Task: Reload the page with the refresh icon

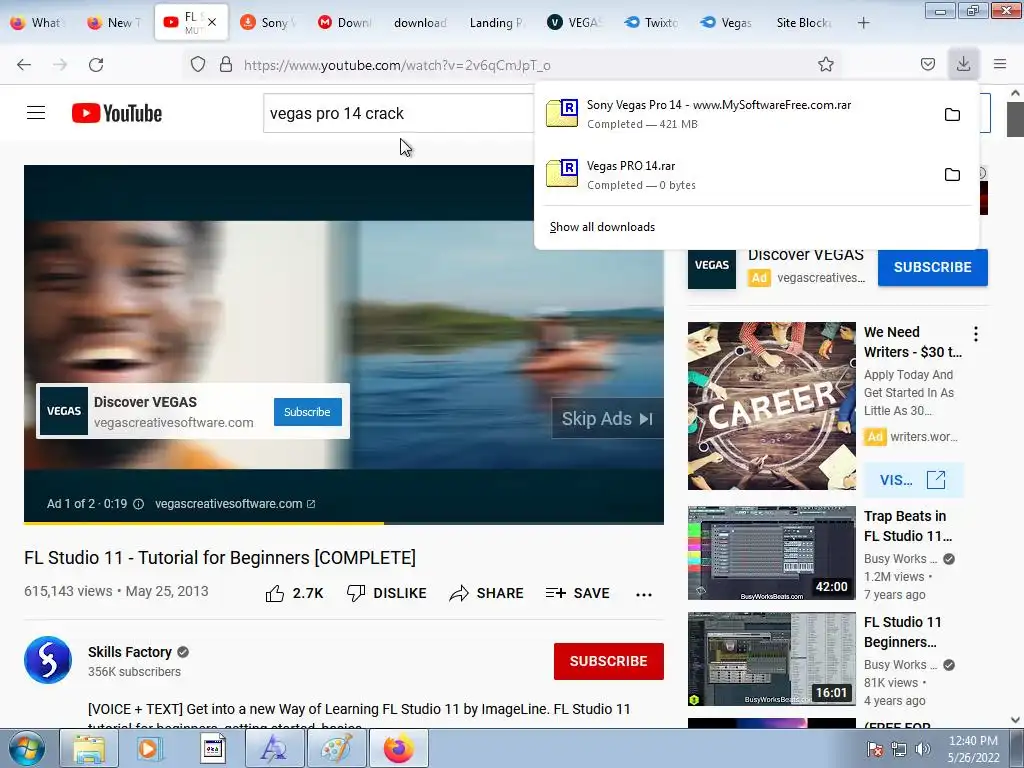Action: (96, 65)
